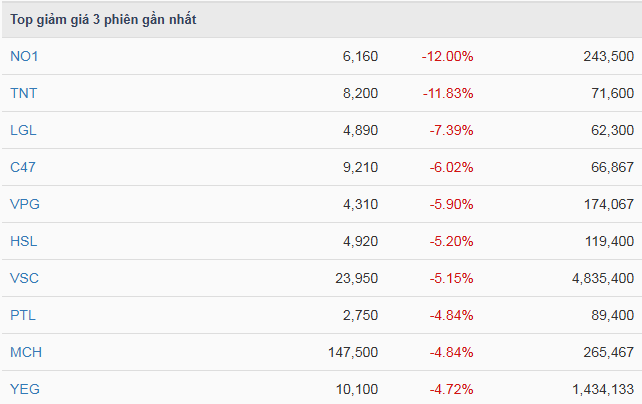Select the 9,210 price for C47
642x404 pixels.
(360, 167)
